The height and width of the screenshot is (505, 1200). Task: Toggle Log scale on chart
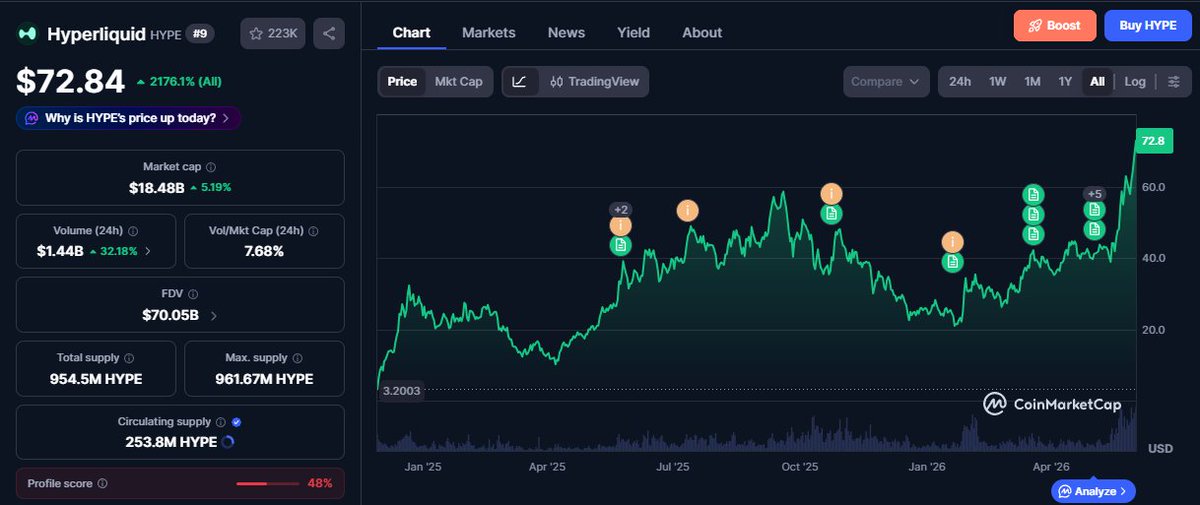pos(1135,82)
